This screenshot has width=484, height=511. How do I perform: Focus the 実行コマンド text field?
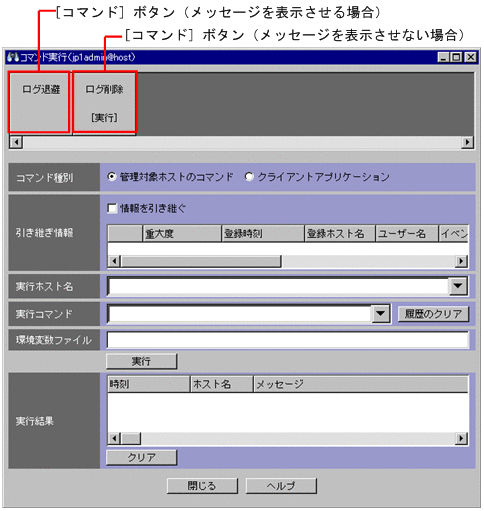[239, 314]
